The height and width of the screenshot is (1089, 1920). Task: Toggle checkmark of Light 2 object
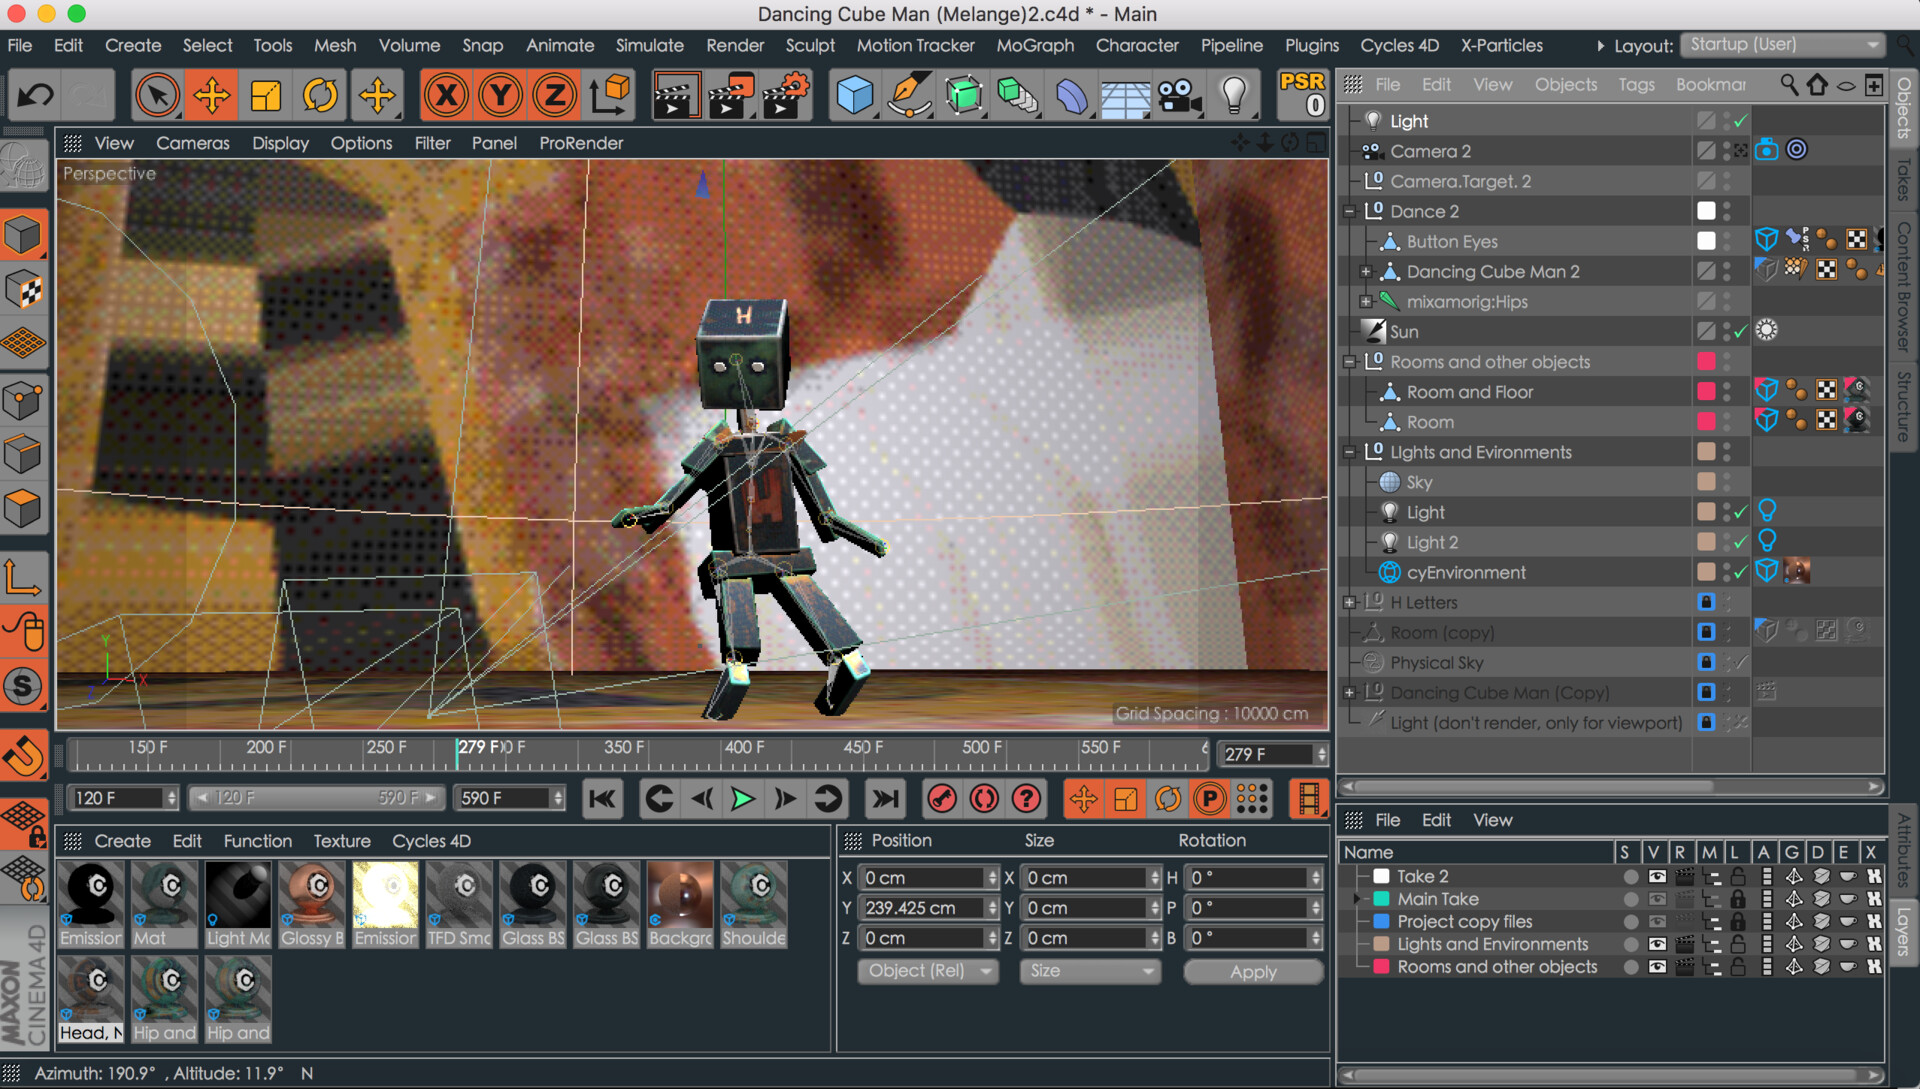tap(1741, 542)
